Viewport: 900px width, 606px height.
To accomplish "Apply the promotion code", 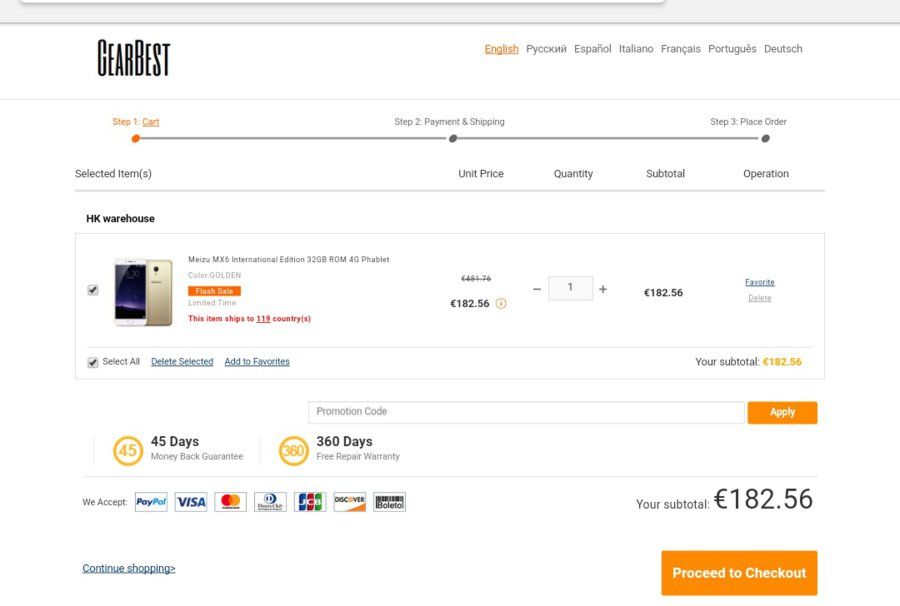I will pos(782,412).
